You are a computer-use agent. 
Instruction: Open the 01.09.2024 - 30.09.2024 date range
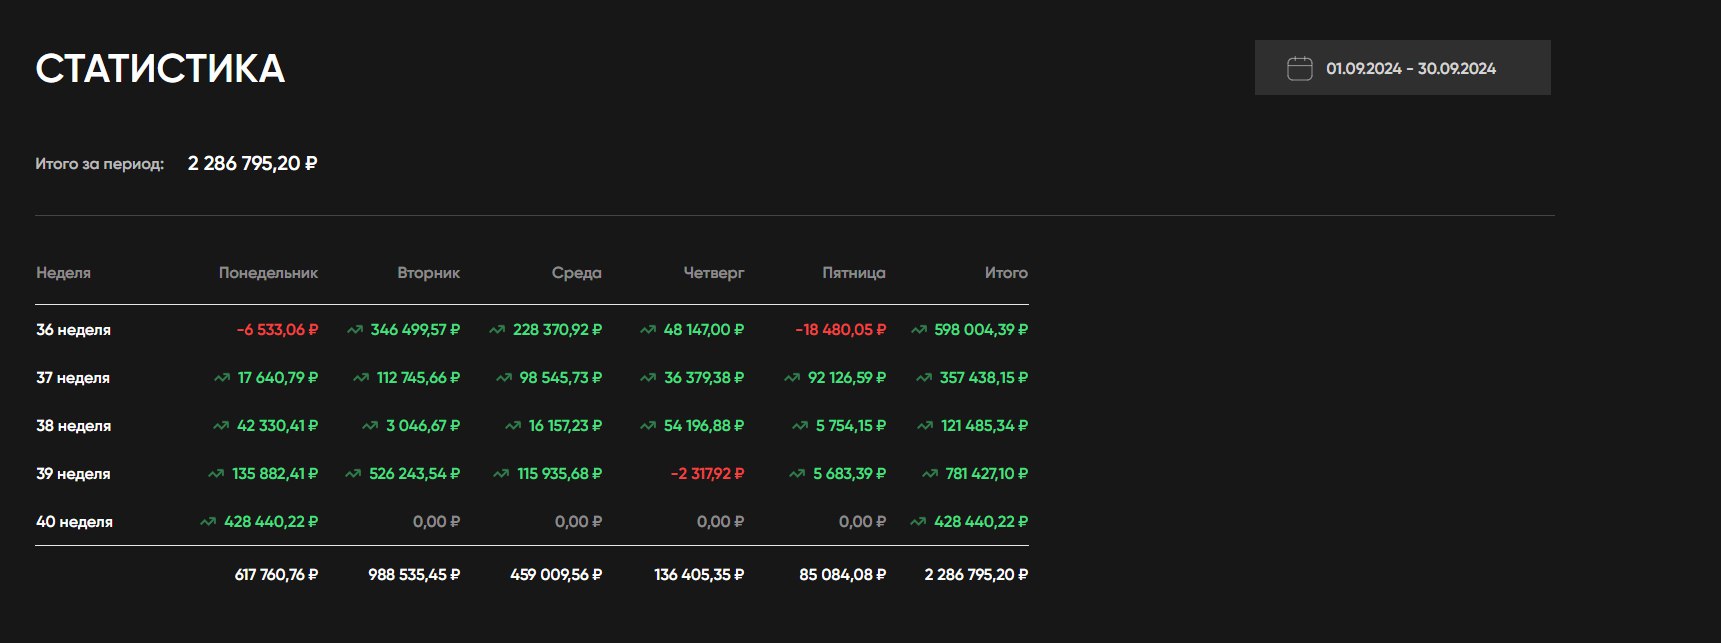click(1410, 68)
